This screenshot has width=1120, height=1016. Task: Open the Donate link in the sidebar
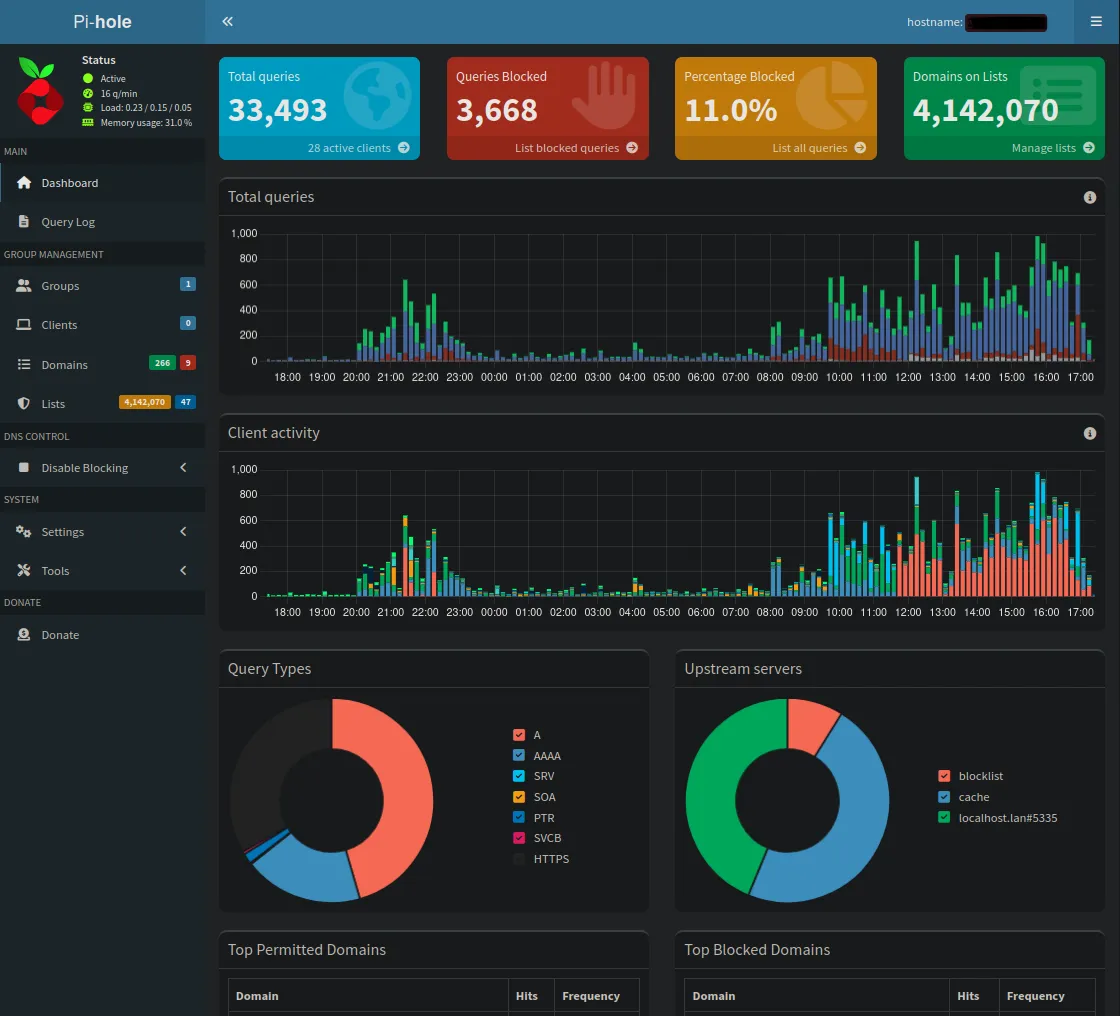tap(103, 634)
